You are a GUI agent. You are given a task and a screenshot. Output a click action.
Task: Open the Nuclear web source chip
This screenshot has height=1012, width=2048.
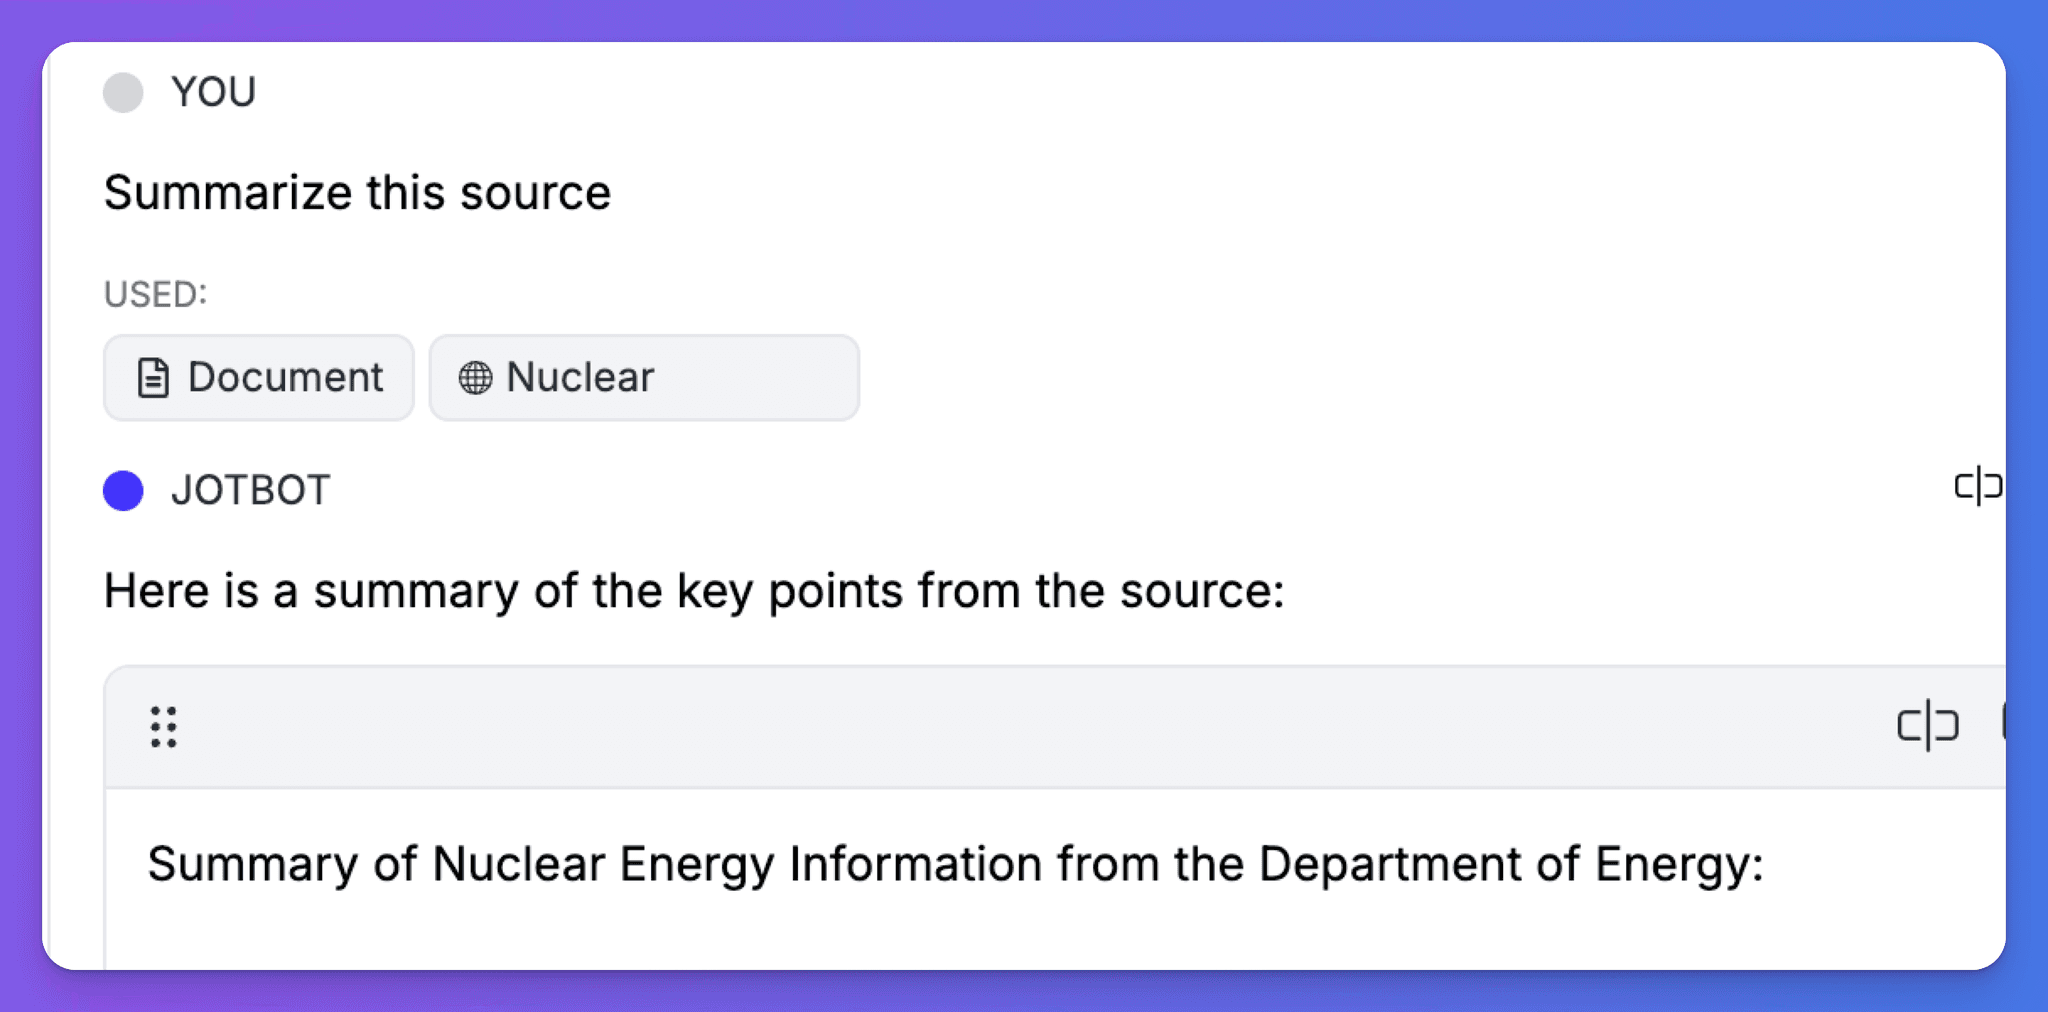644,377
